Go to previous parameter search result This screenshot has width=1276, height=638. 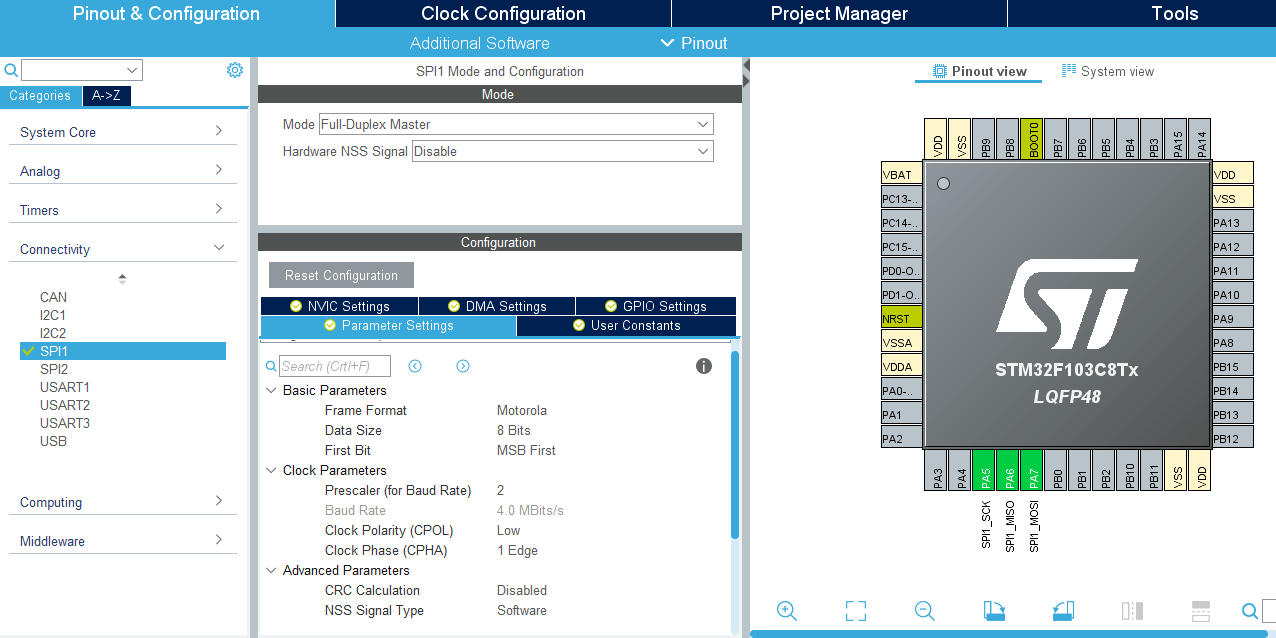tap(415, 366)
